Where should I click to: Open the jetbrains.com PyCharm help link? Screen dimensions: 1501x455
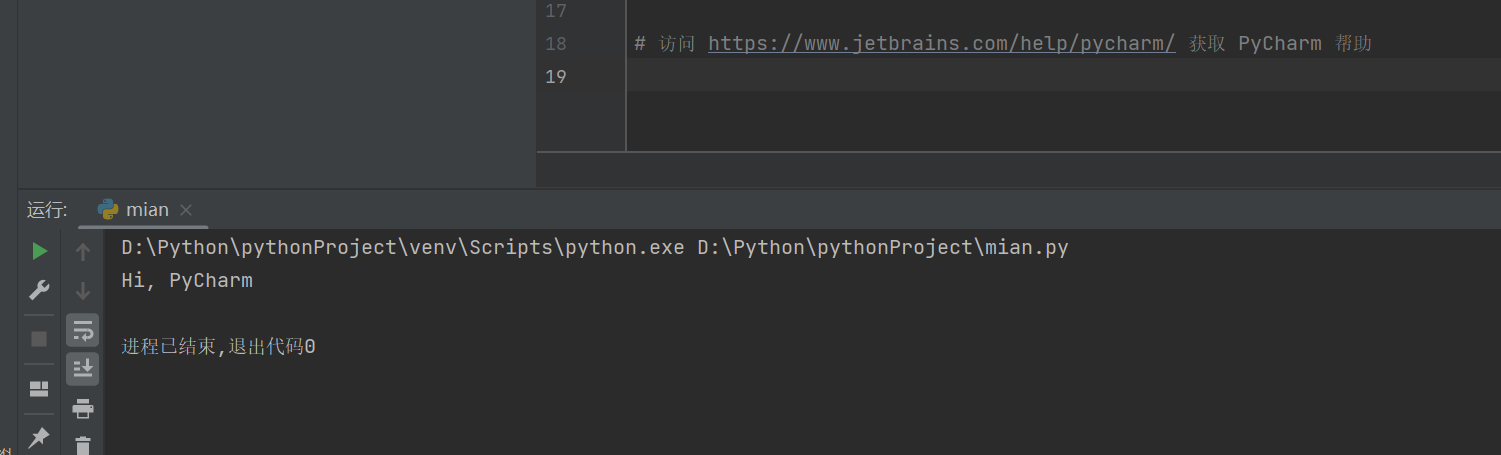click(941, 43)
